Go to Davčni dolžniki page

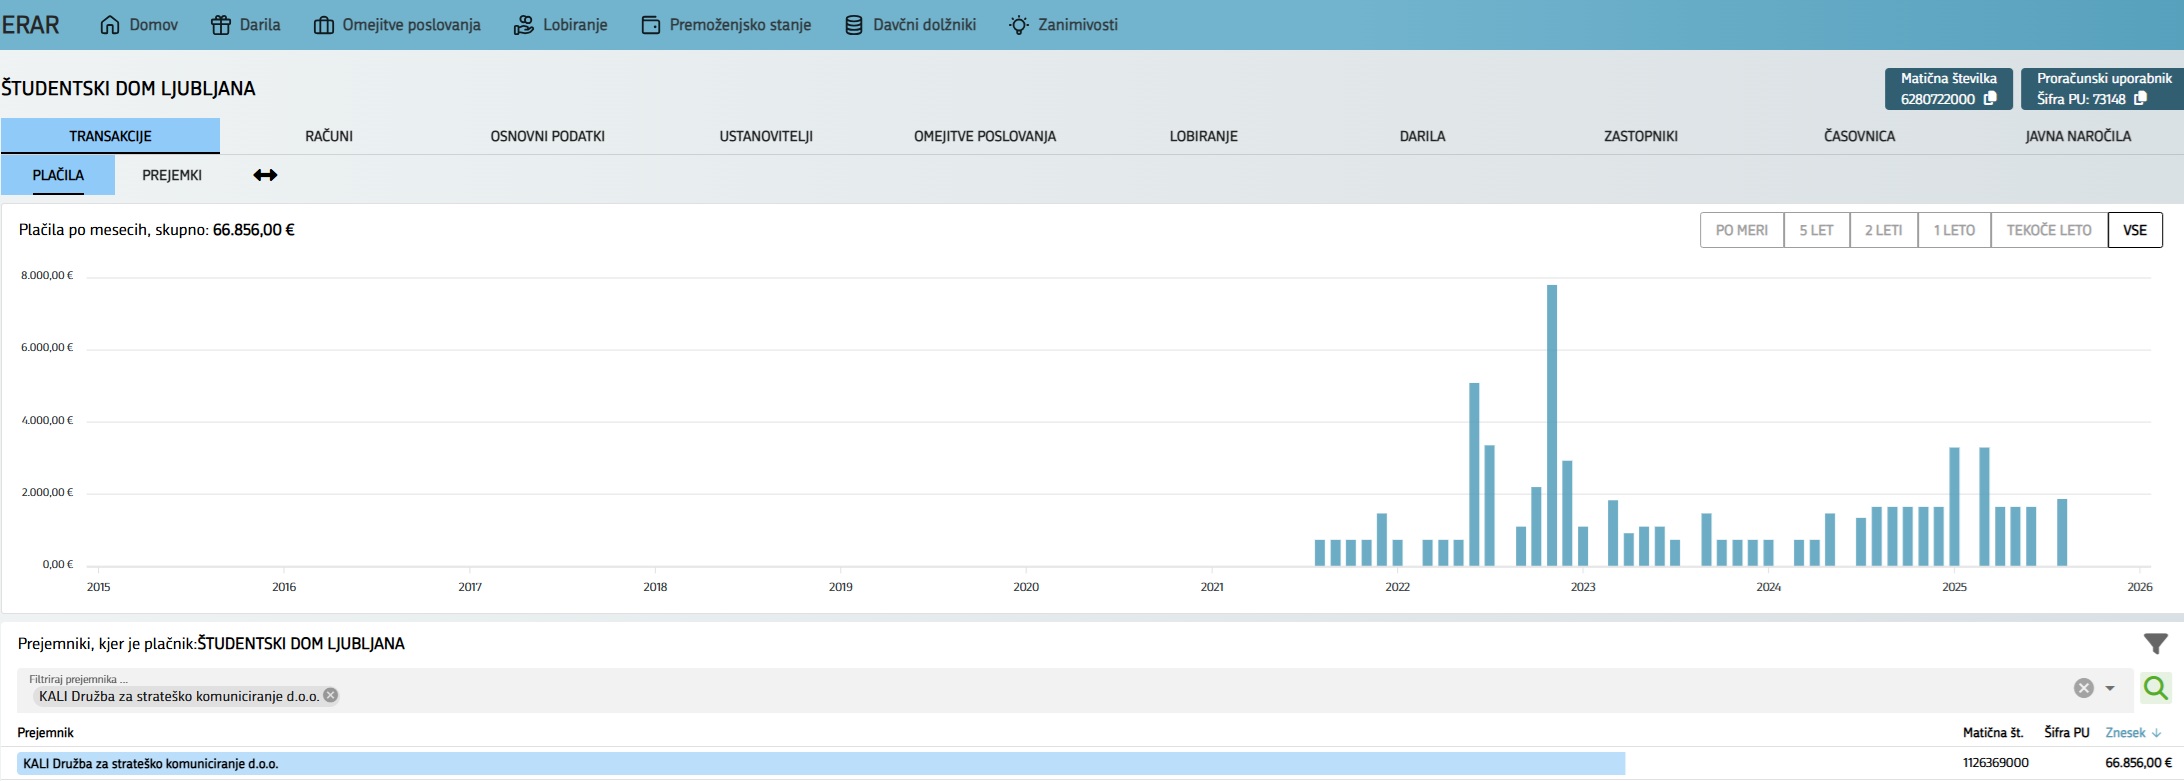click(x=910, y=25)
